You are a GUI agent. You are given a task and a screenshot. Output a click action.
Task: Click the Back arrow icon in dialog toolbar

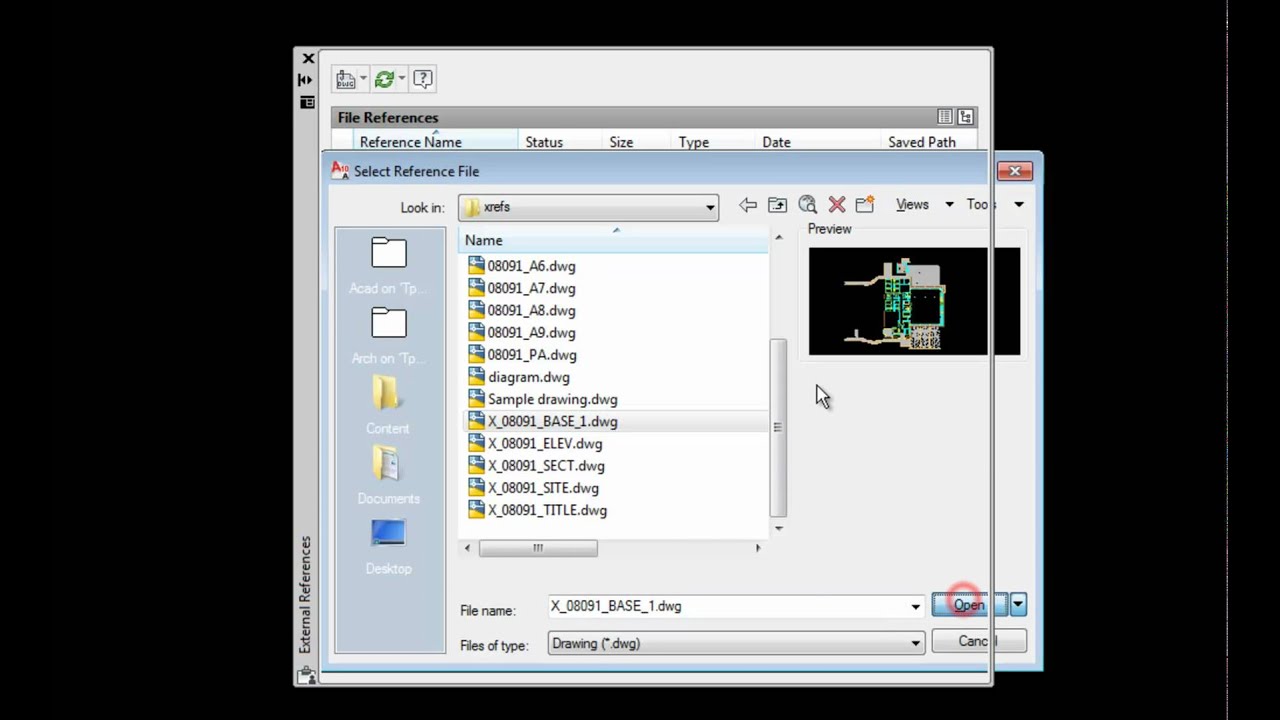(748, 205)
